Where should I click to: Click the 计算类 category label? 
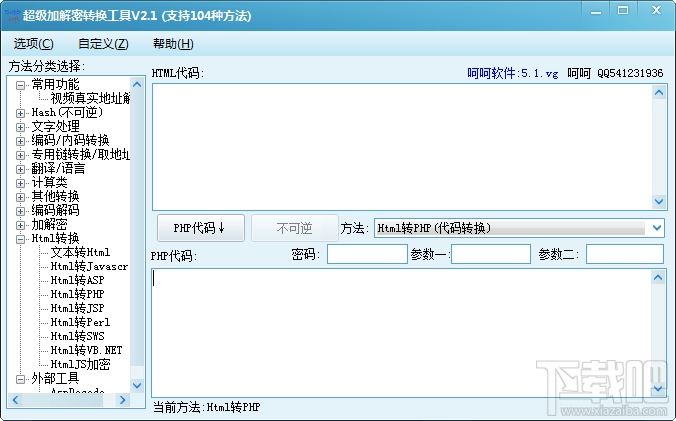(x=49, y=183)
